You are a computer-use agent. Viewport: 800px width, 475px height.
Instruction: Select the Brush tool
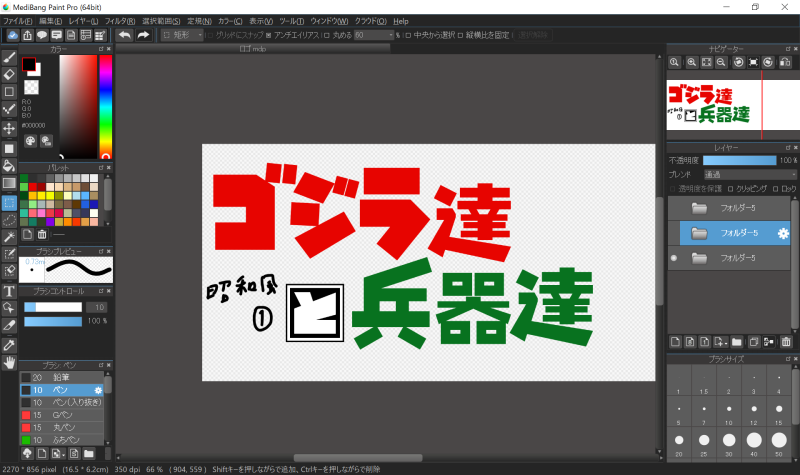(x=9, y=58)
